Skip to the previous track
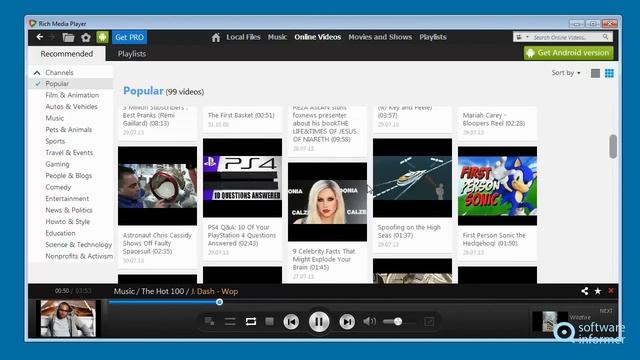The height and width of the screenshot is (360, 640). coord(291,322)
